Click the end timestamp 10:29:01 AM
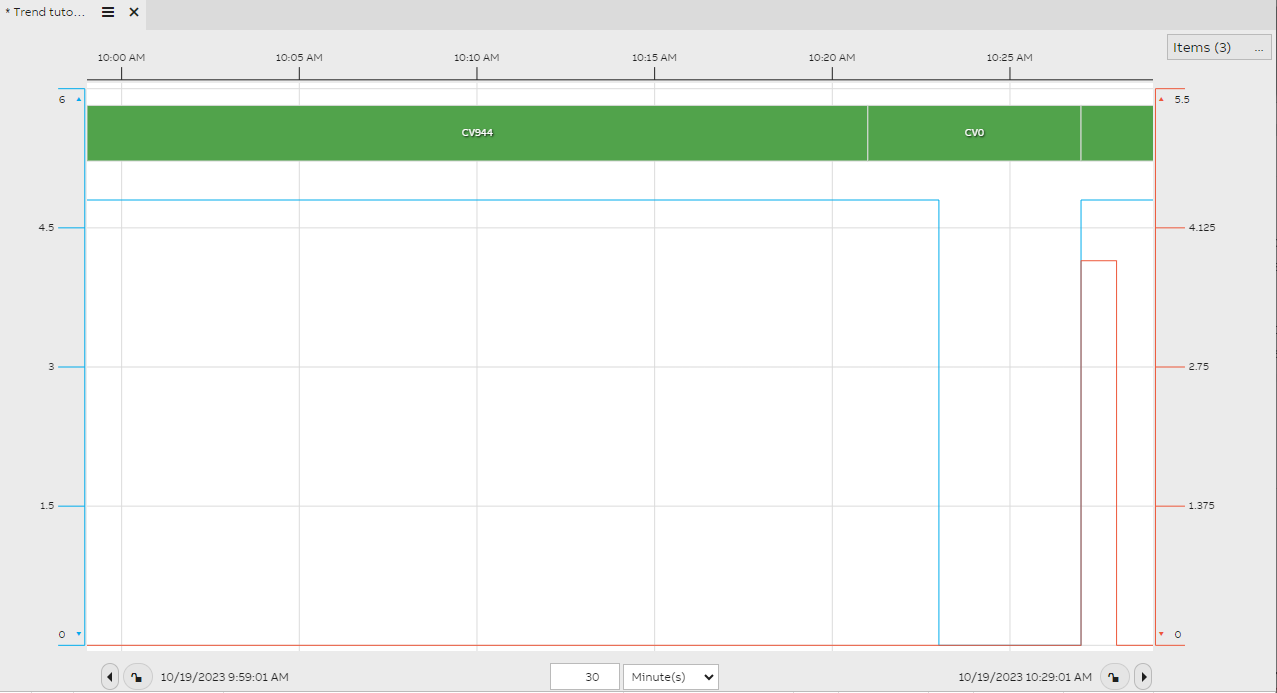Image resolution: width=1277 pixels, height=693 pixels. [x=1024, y=676]
